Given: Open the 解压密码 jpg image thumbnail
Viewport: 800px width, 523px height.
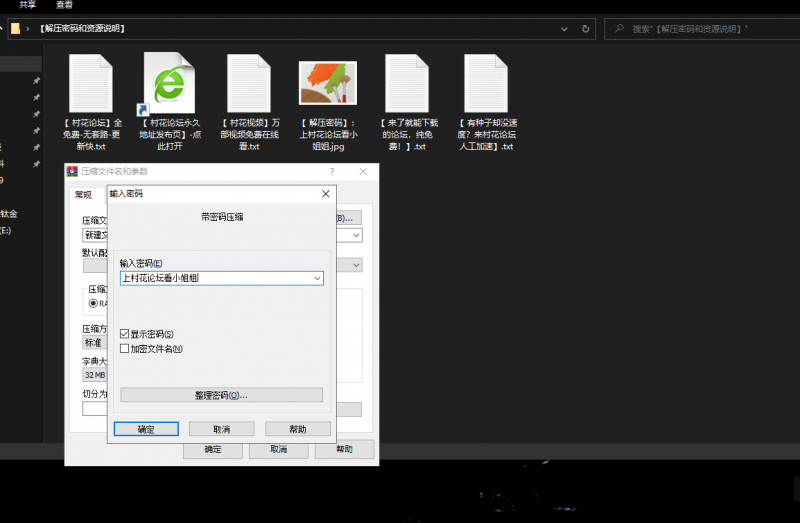Looking at the screenshot, I should coord(328,84).
